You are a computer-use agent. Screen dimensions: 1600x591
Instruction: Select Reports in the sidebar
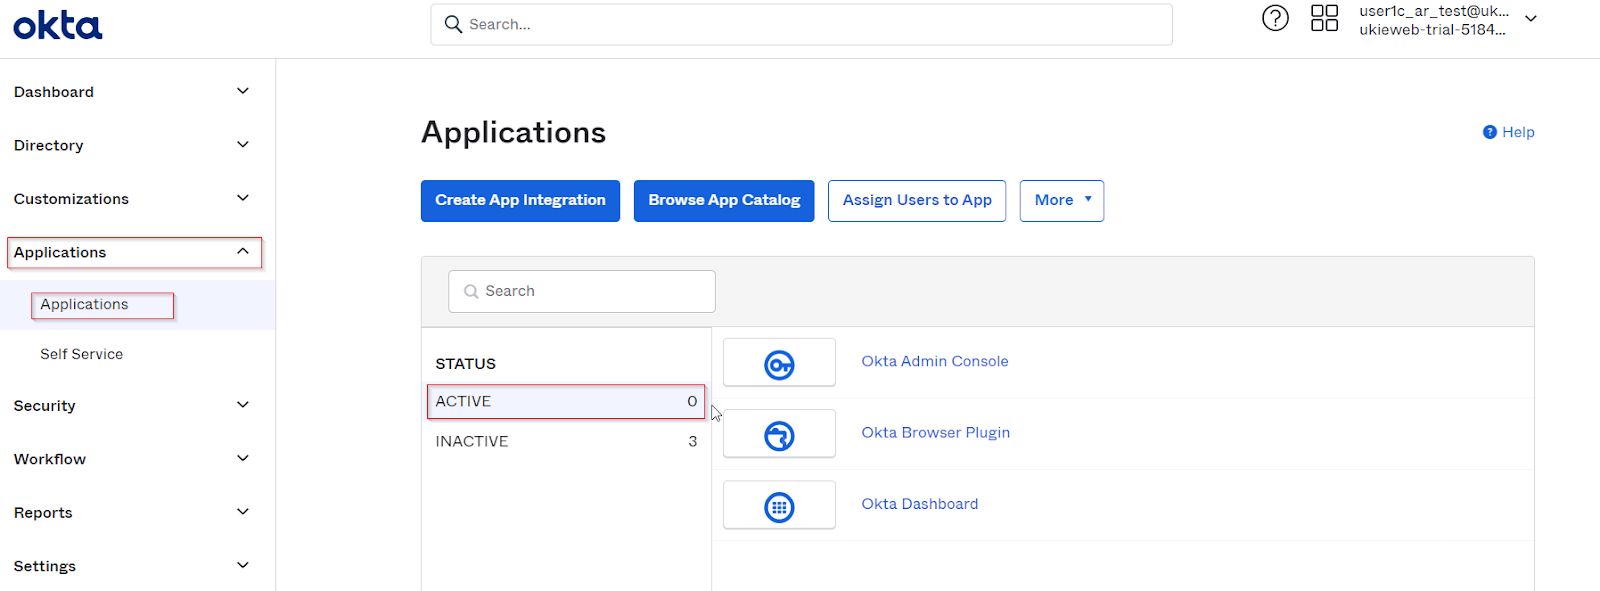click(43, 513)
